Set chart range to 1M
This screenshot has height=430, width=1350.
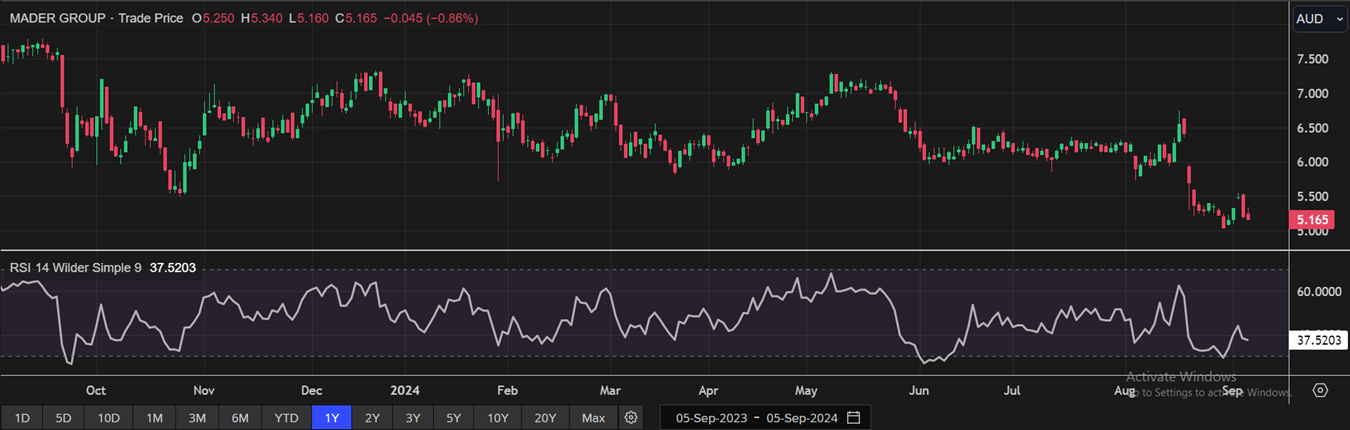click(154, 417)
